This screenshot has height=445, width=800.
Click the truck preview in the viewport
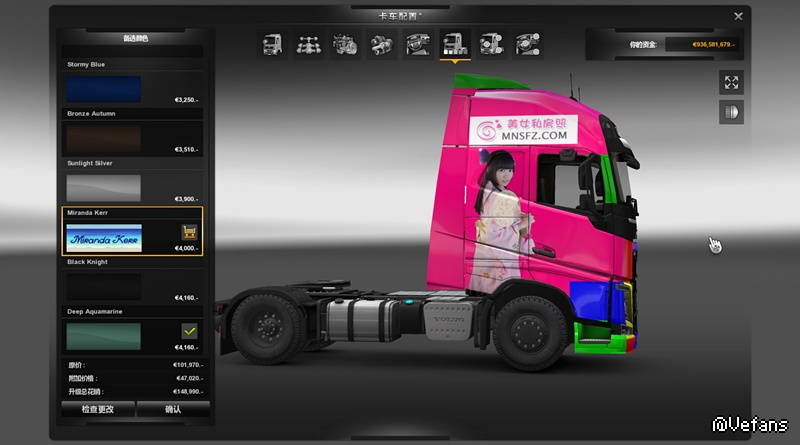429,225
